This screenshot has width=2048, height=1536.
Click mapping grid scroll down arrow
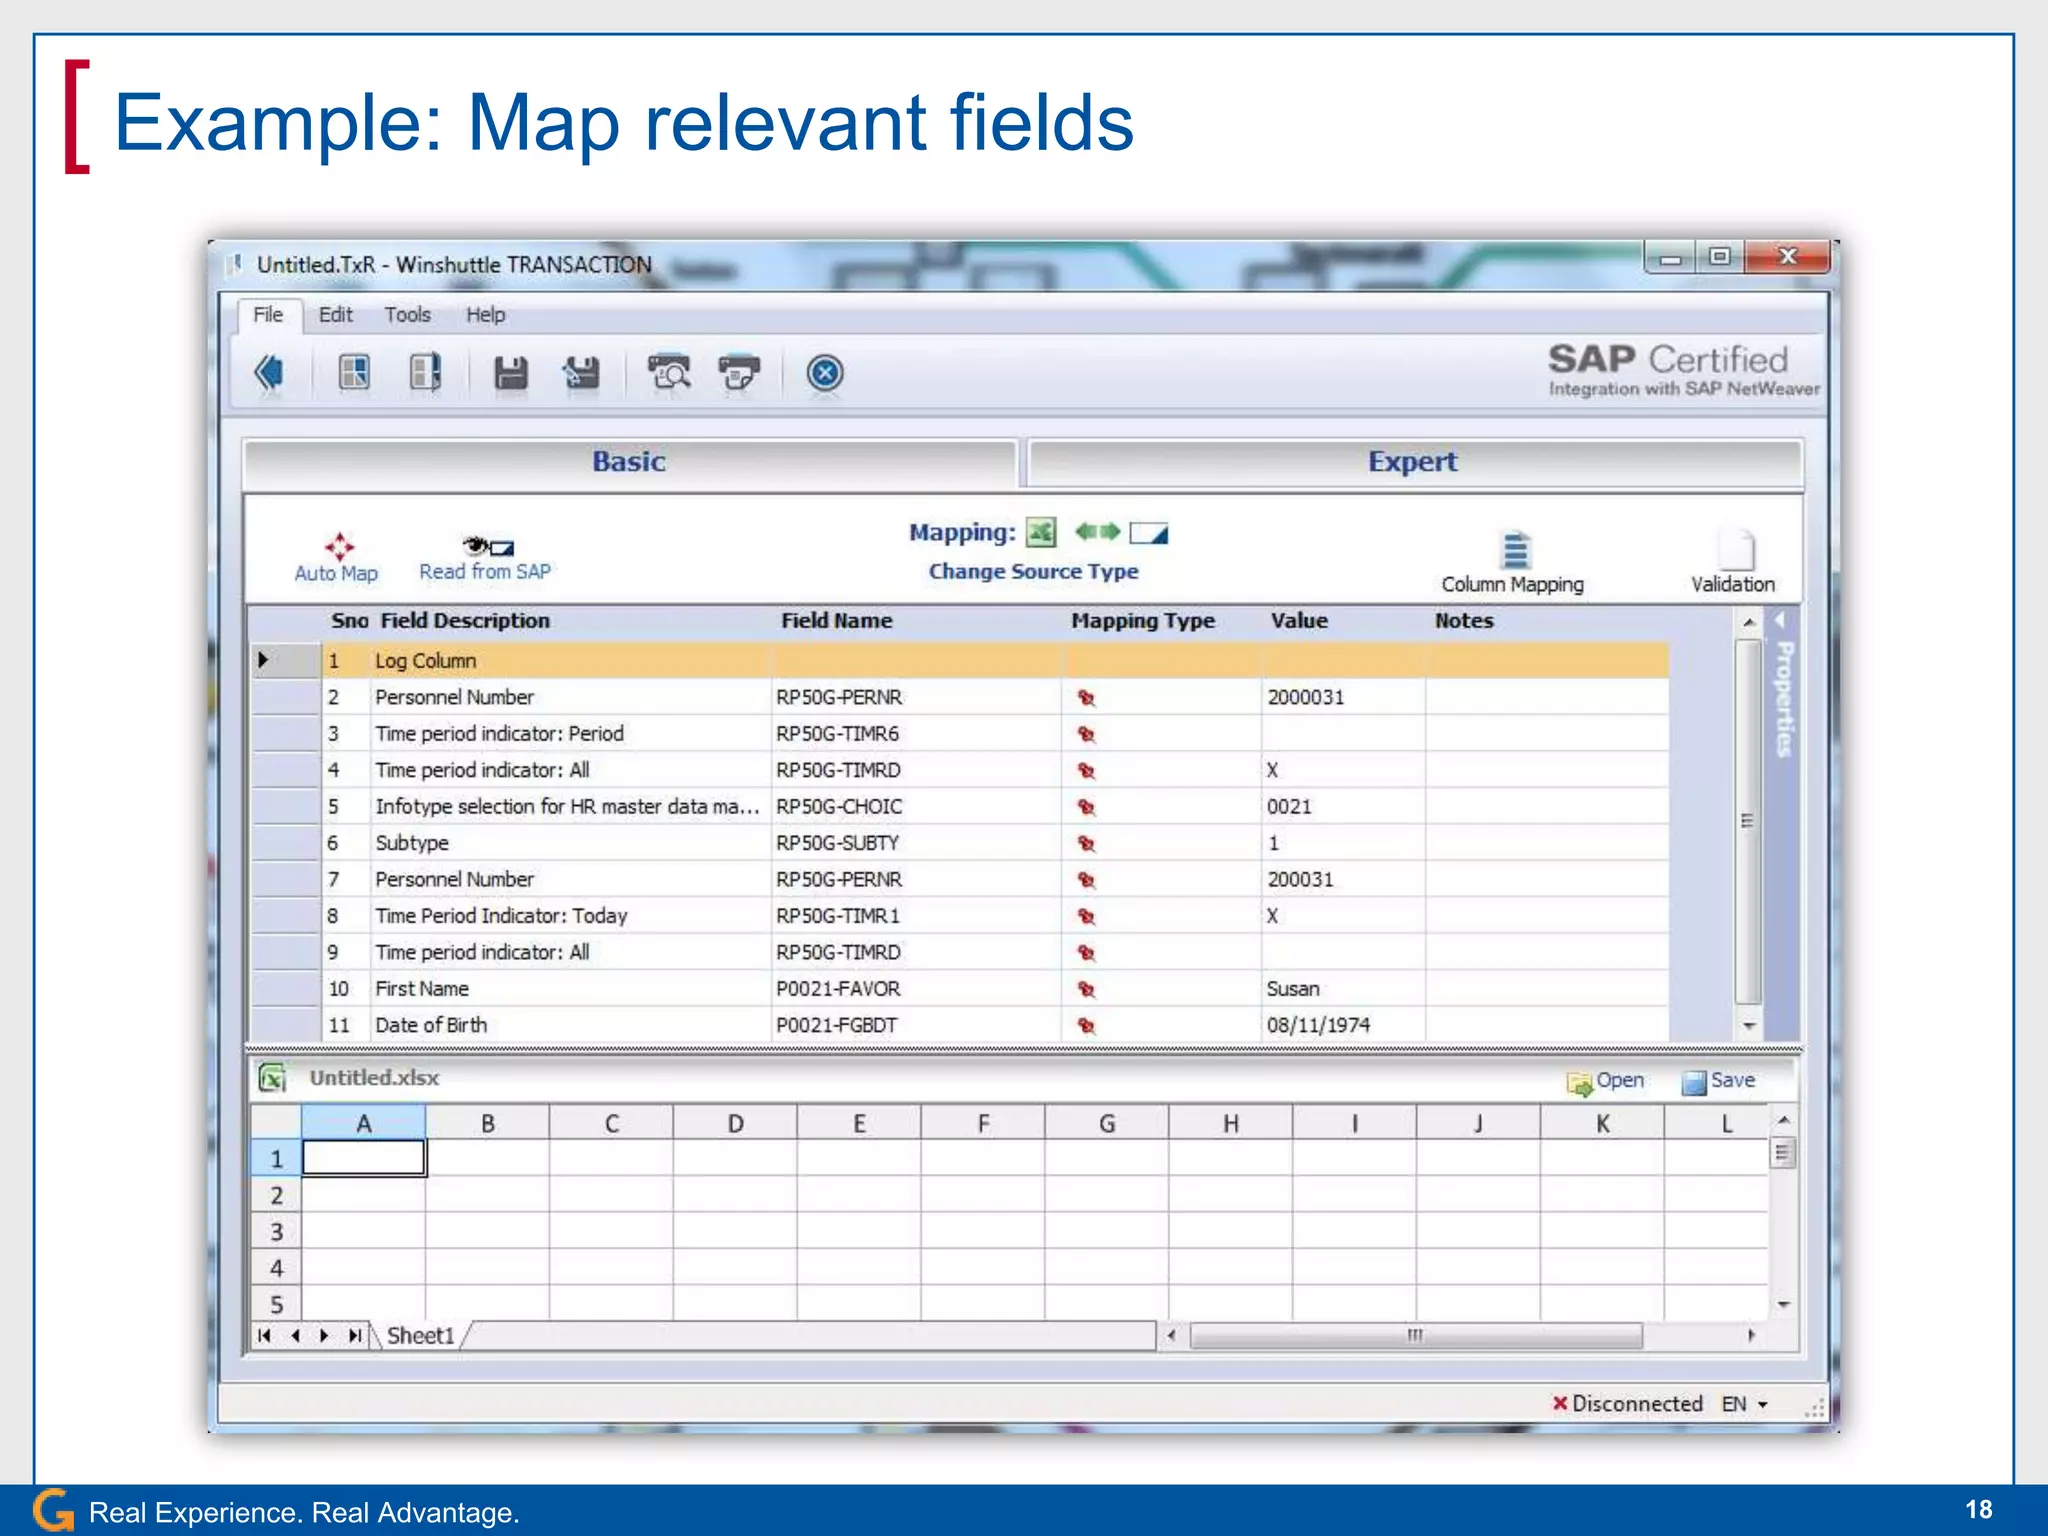1748,1026
